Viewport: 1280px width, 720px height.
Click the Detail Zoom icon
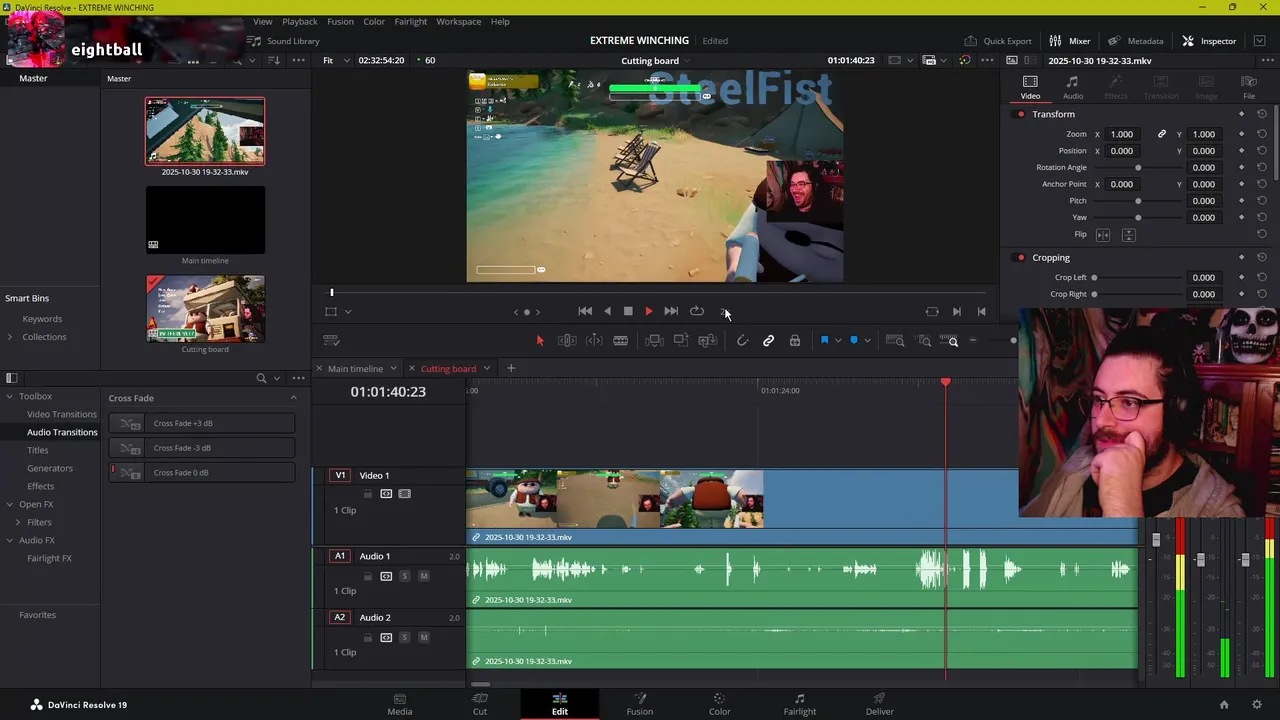924,341
